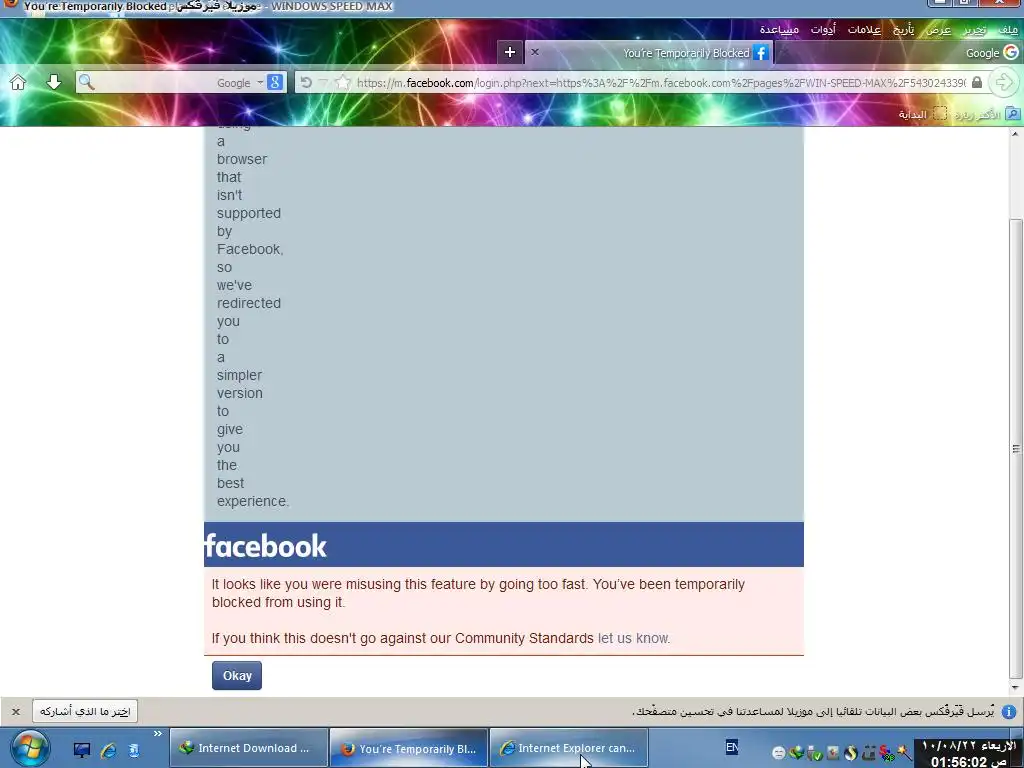The width and height of the screenshot is (1024, 768).
Task: Click the bookmark star in address bar
Action: 343,82
